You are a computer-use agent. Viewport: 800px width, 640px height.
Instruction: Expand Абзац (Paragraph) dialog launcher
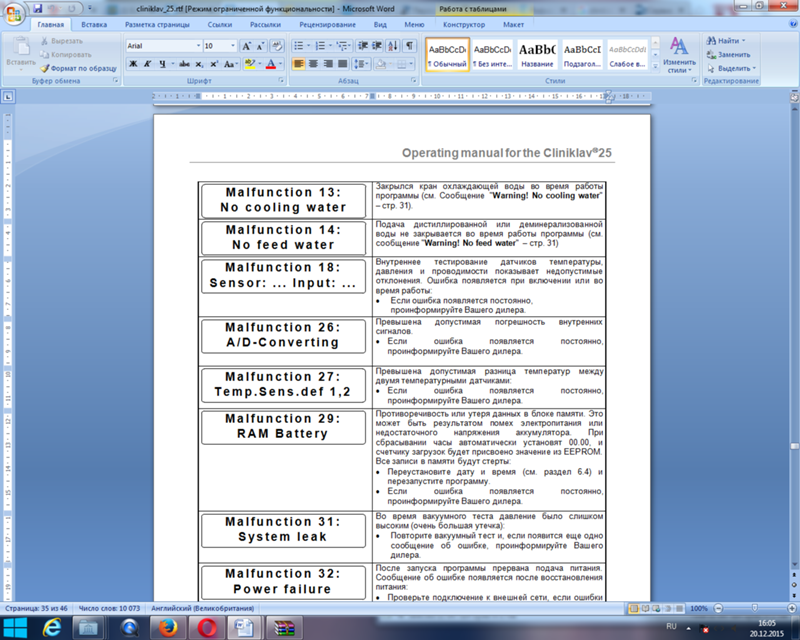[x=414, y=81]
